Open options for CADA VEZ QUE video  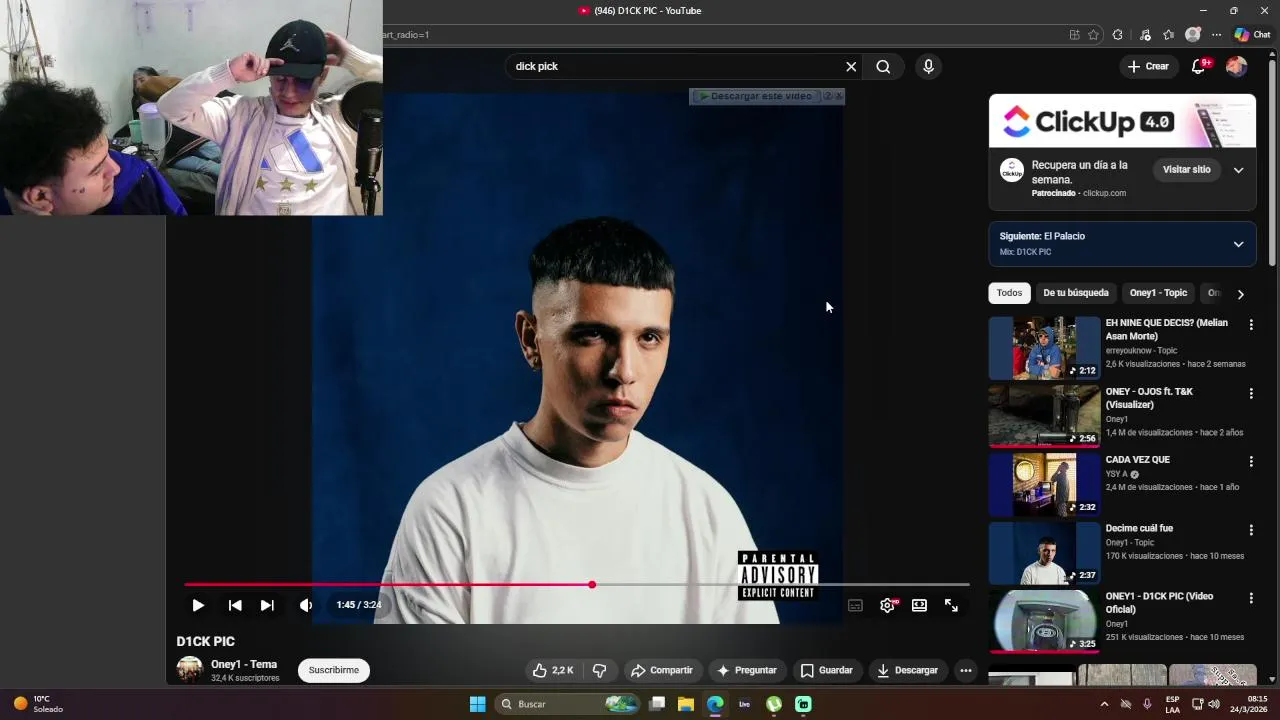[1250, 462]
